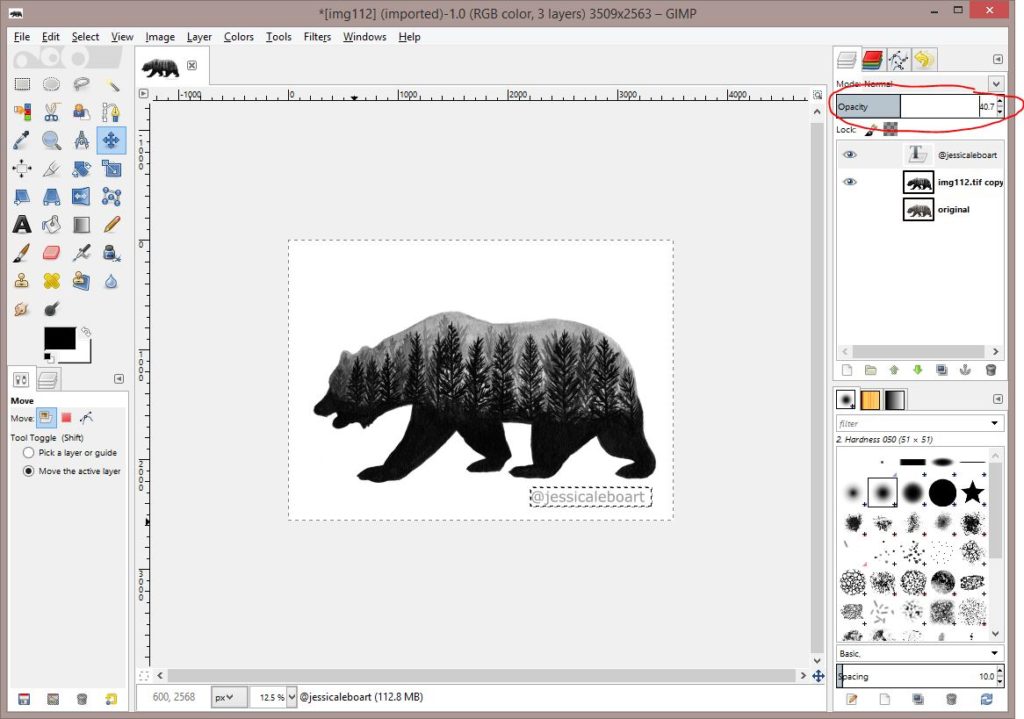
Task: Select the Blend gradient tool
Action: [x=81, y=225]
